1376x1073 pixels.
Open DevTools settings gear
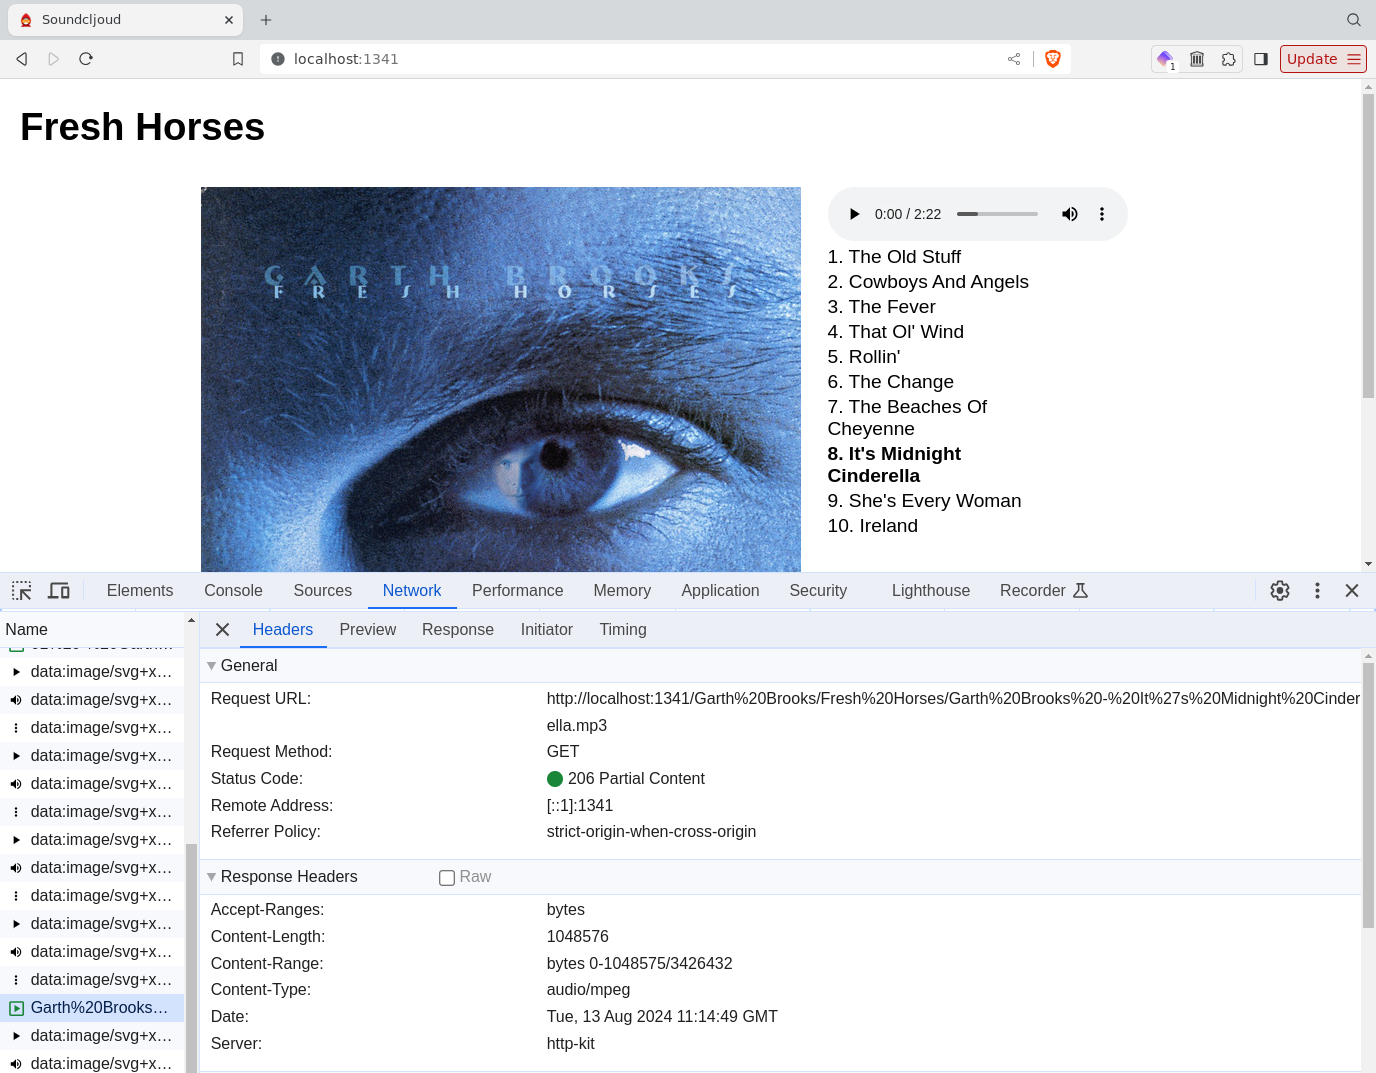[x=1280, y=591]
